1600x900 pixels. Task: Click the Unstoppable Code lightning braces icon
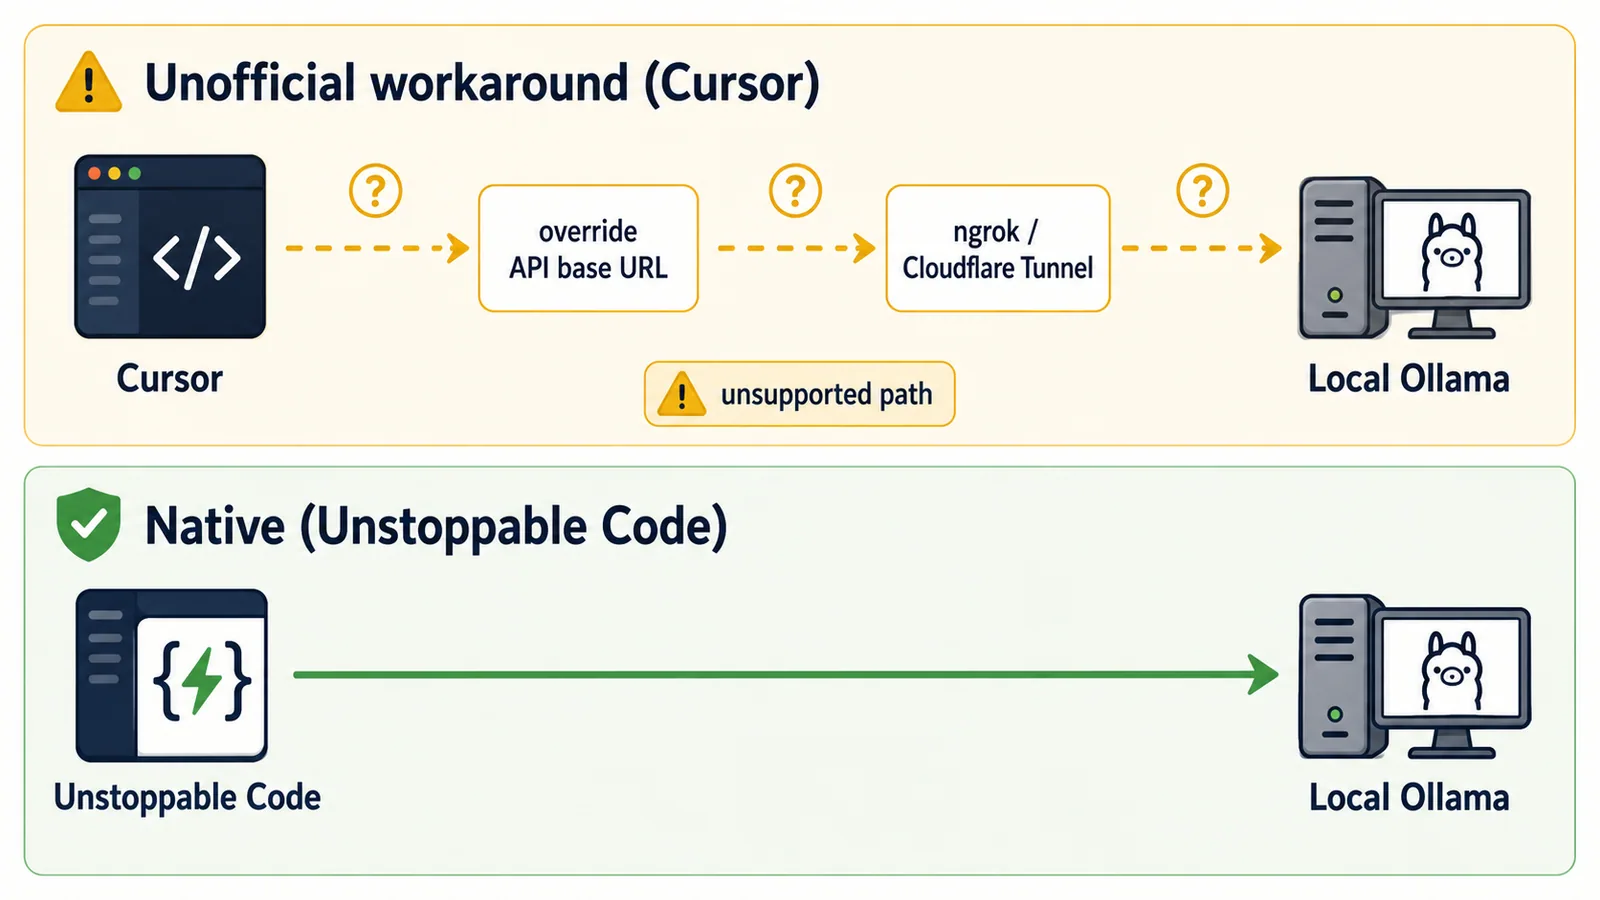171,675
